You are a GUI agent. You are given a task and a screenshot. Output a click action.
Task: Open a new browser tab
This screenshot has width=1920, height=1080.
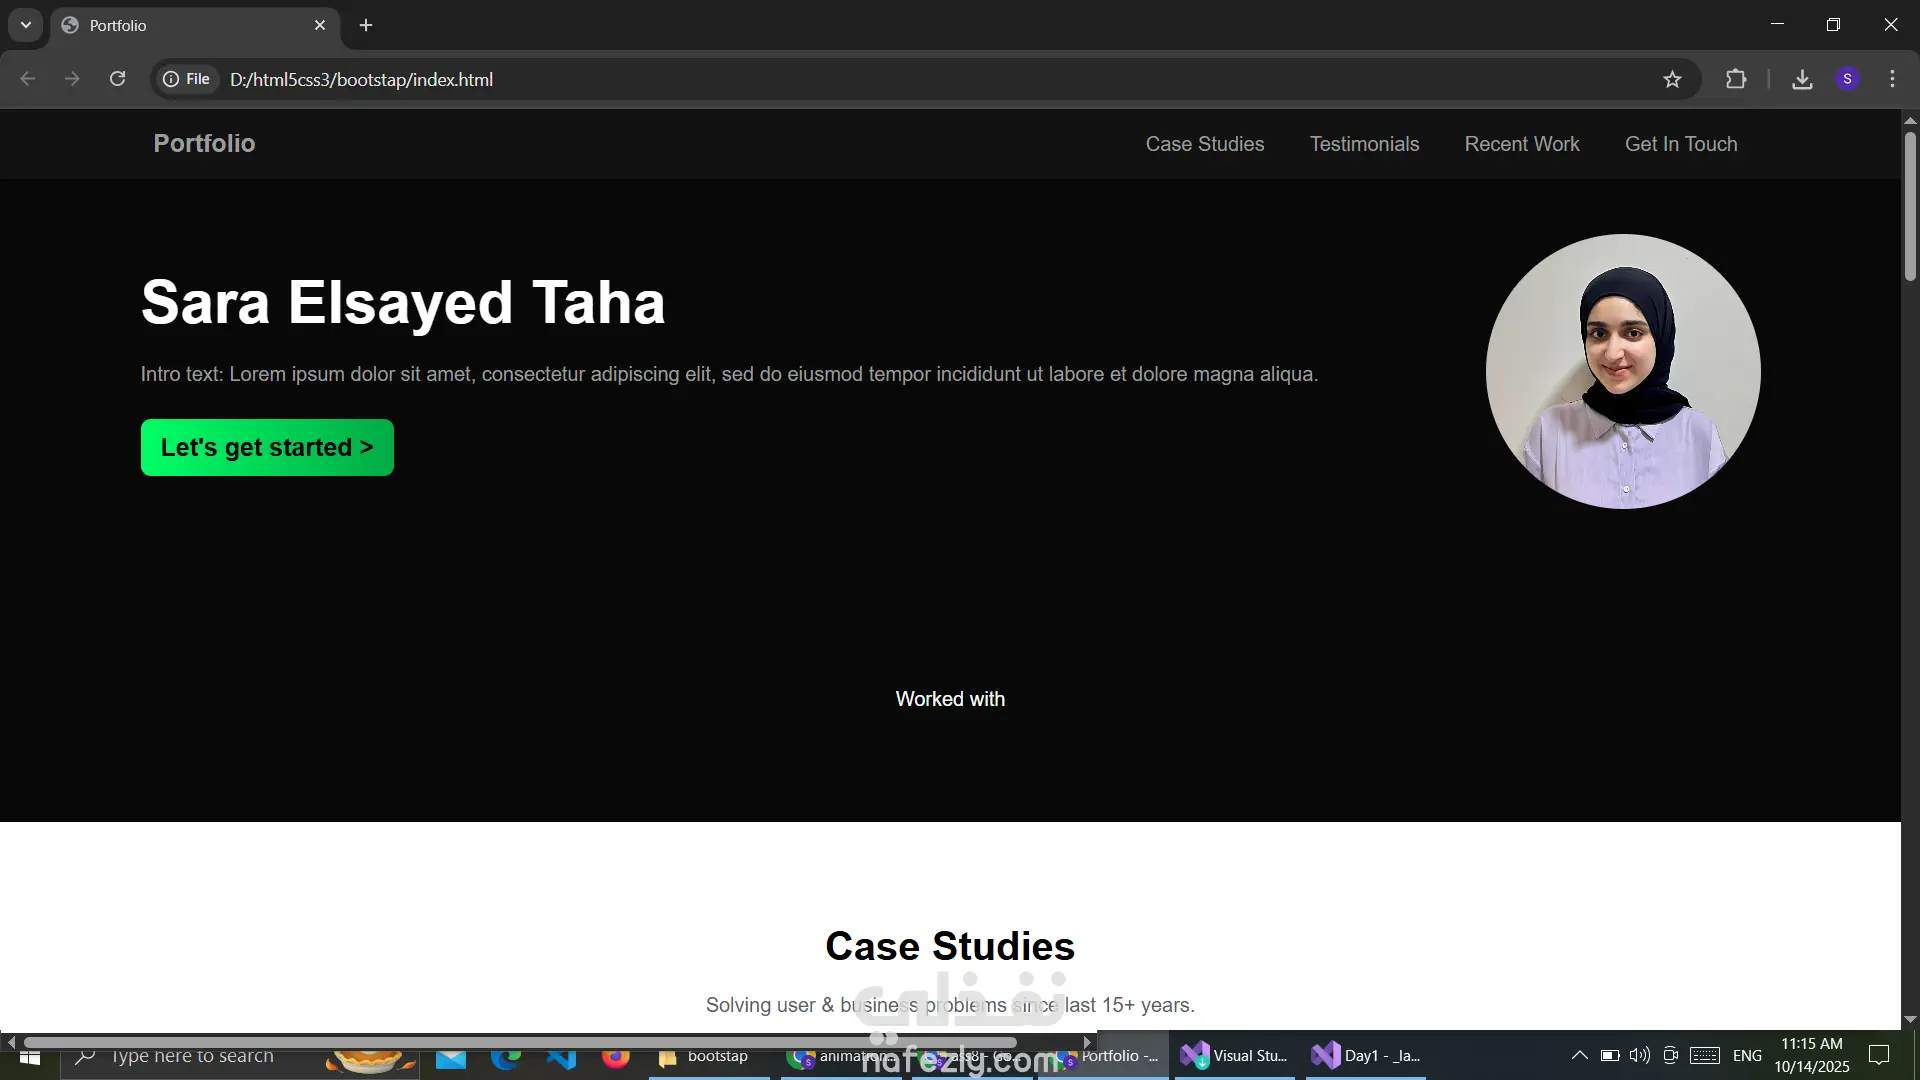click(x=366, y=25)
